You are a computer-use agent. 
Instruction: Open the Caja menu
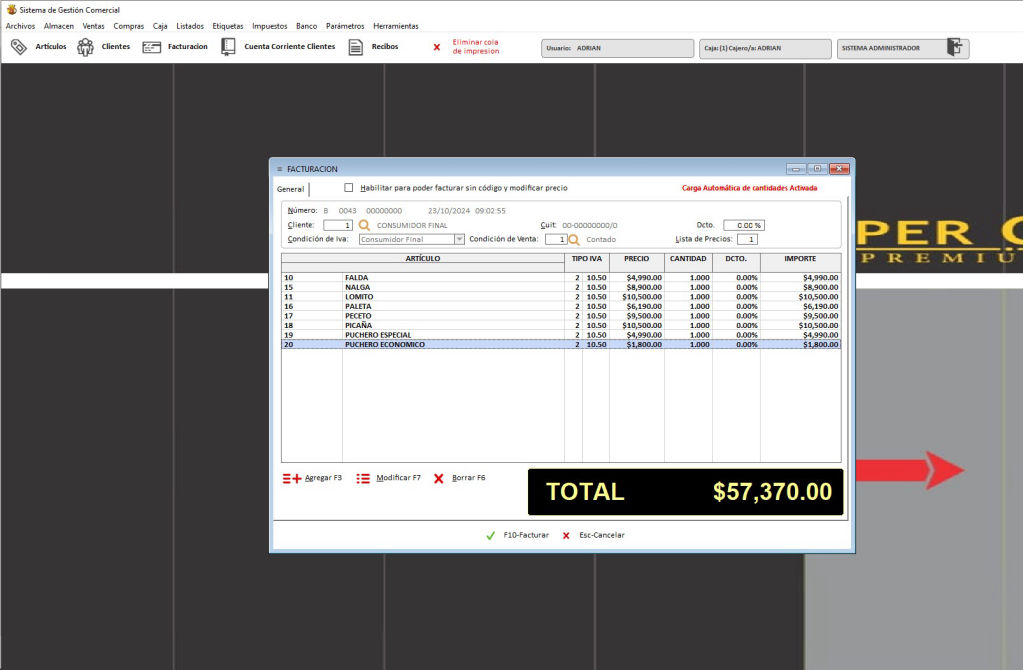coord(160,26)
